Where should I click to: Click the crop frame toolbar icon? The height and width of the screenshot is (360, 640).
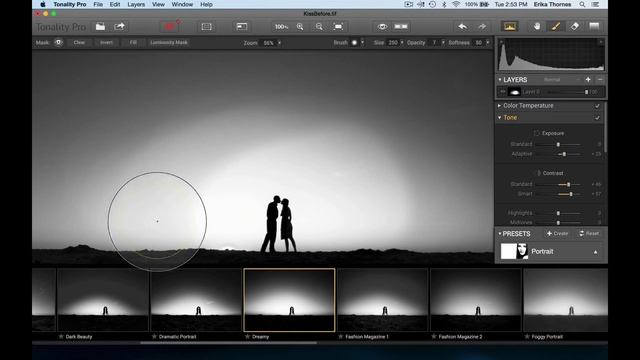(207, 27)
